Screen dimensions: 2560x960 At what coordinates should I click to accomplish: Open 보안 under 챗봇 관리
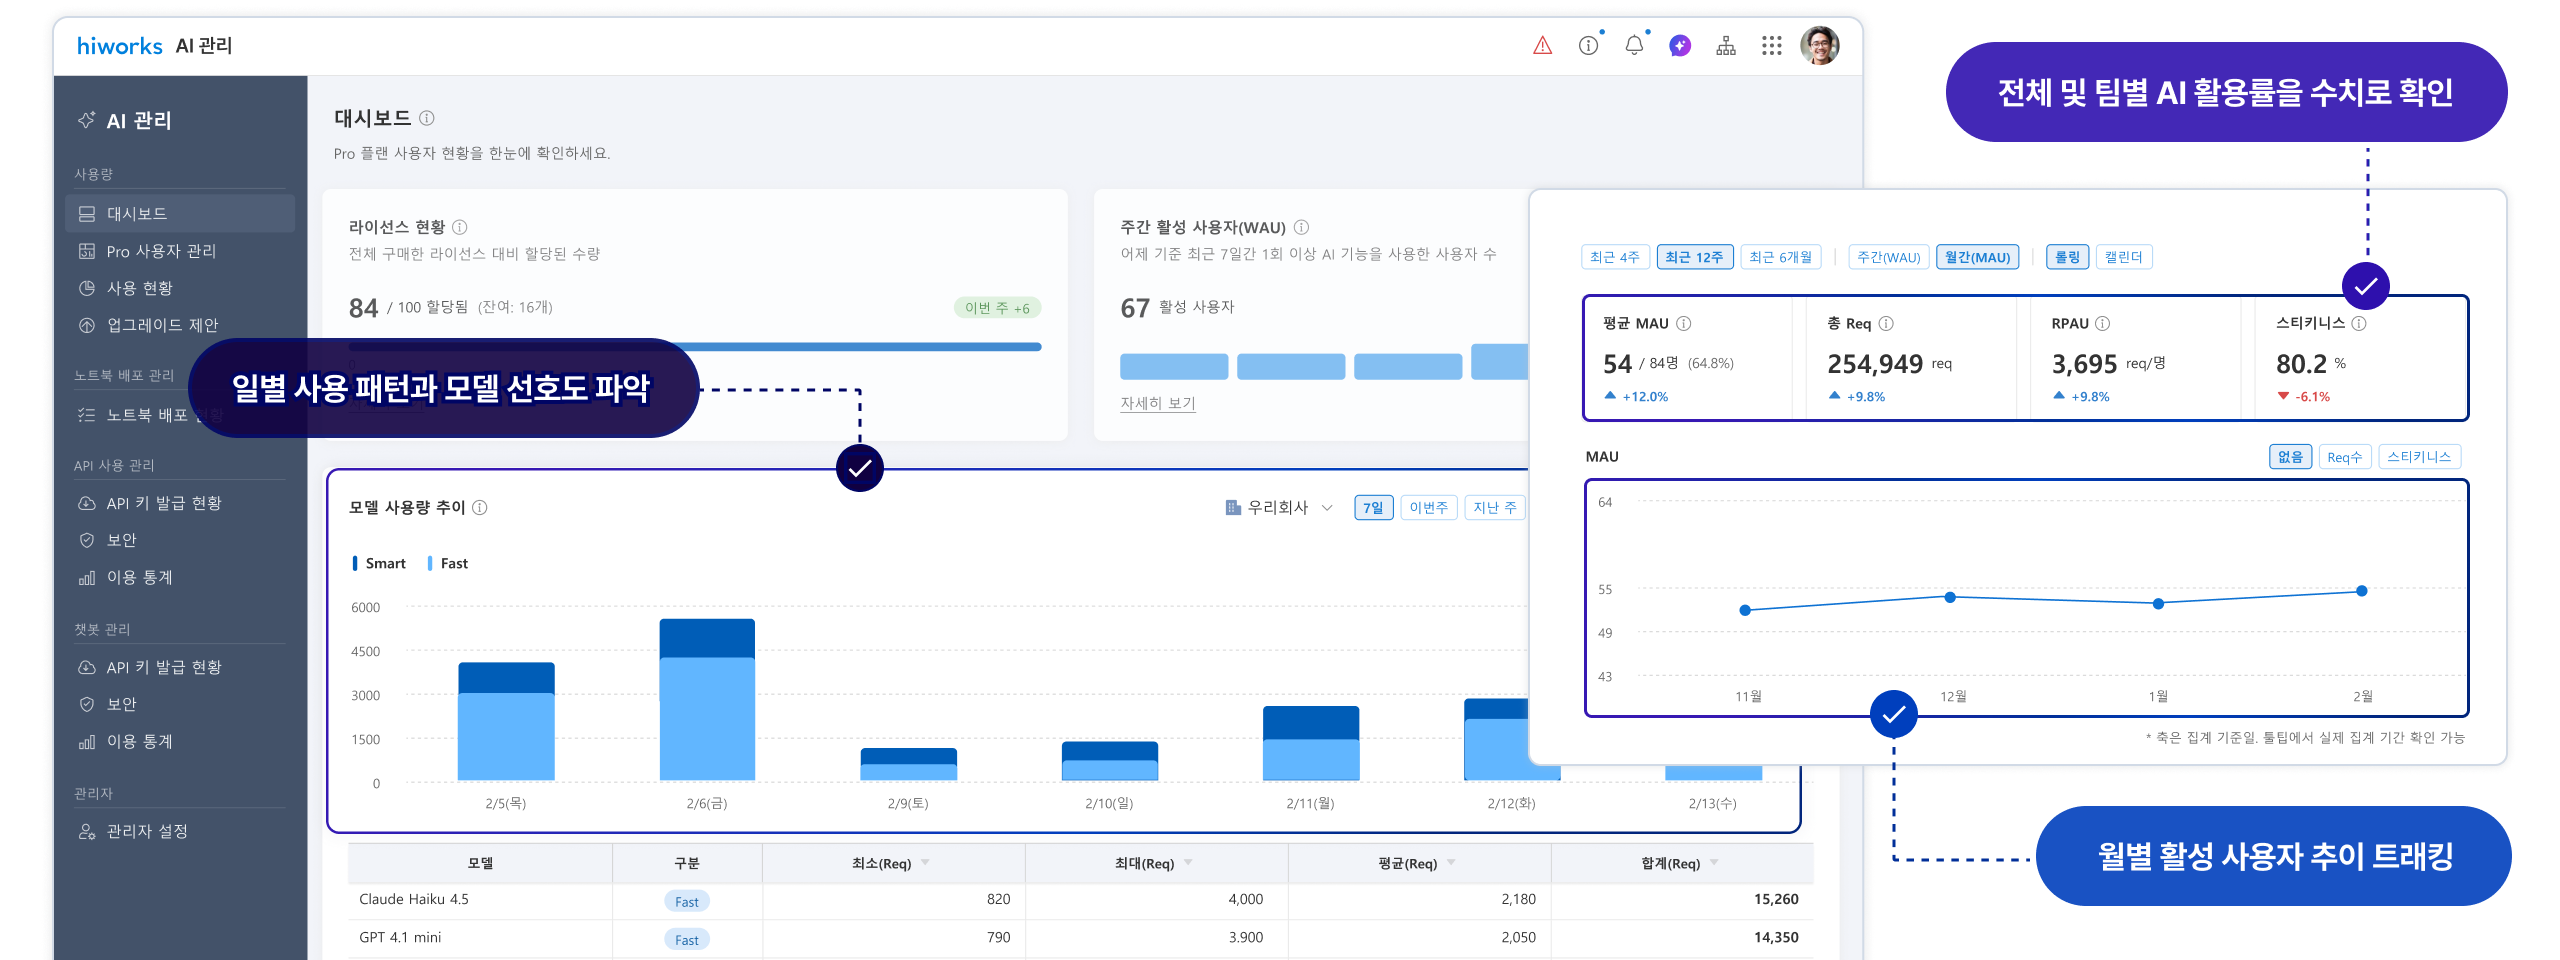[122, 703]
